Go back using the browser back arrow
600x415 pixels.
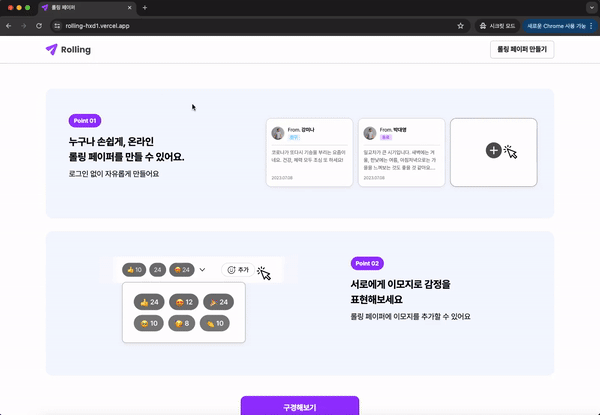(9, 26)
